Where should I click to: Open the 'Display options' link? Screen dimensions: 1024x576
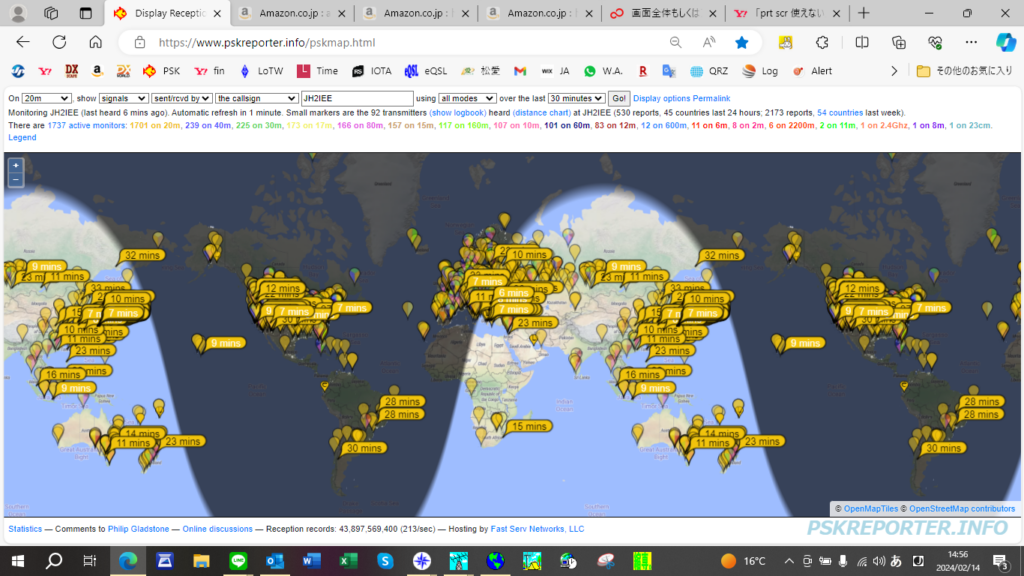click(x=661, y=98)
